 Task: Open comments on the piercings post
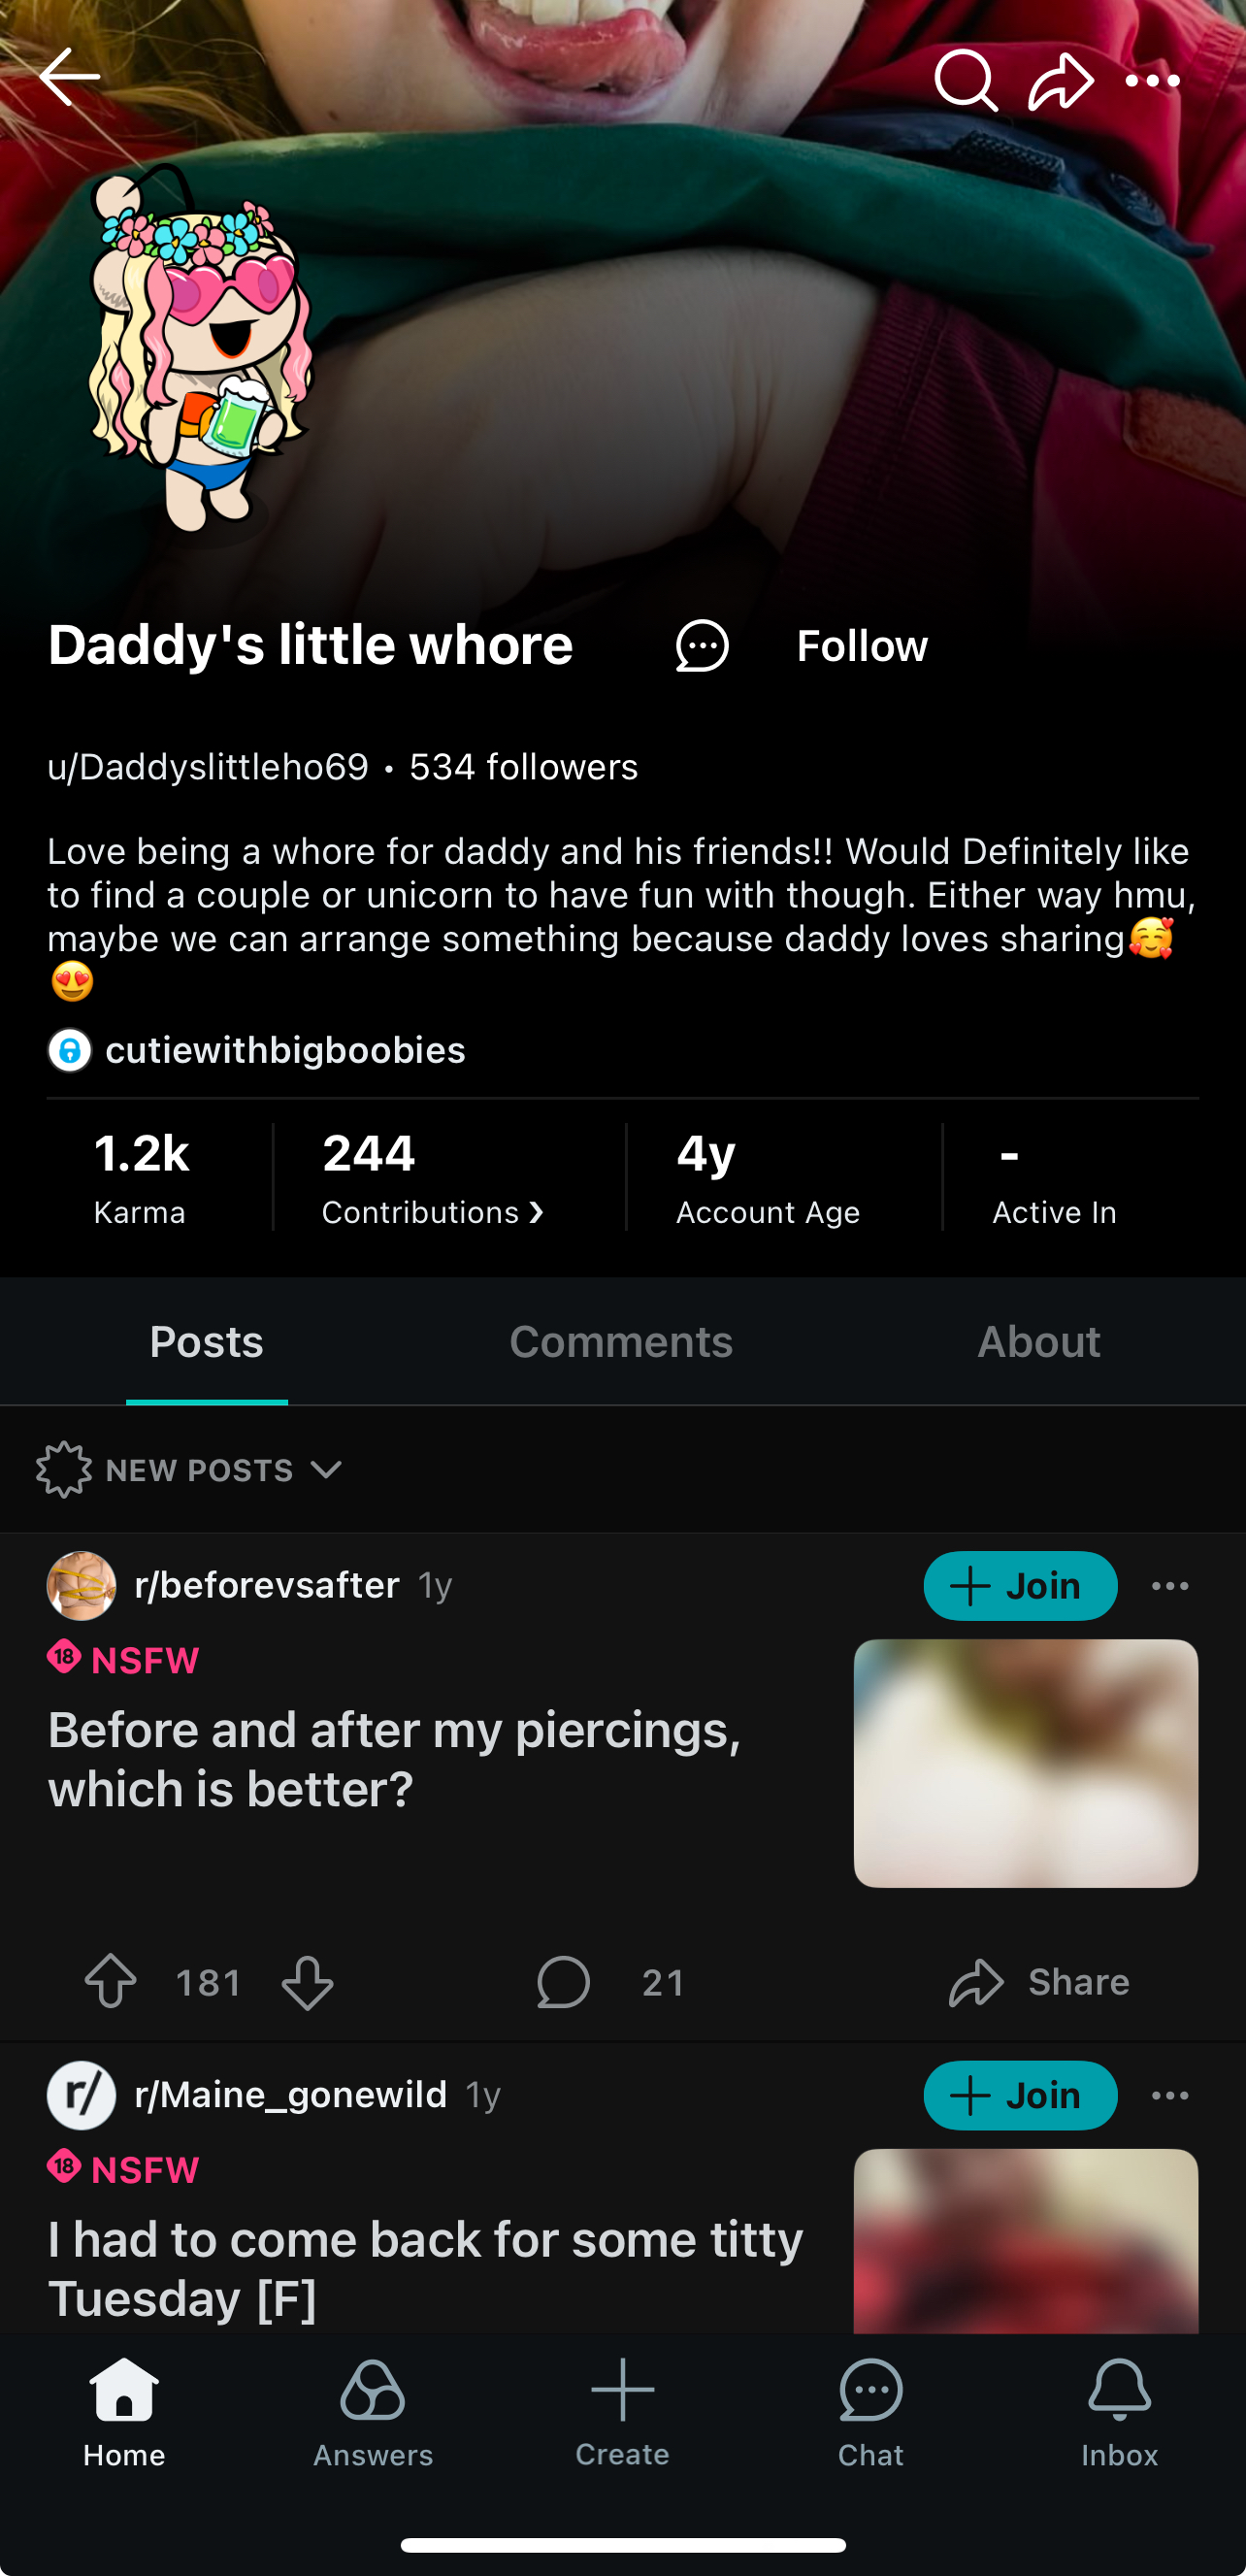564,1981
